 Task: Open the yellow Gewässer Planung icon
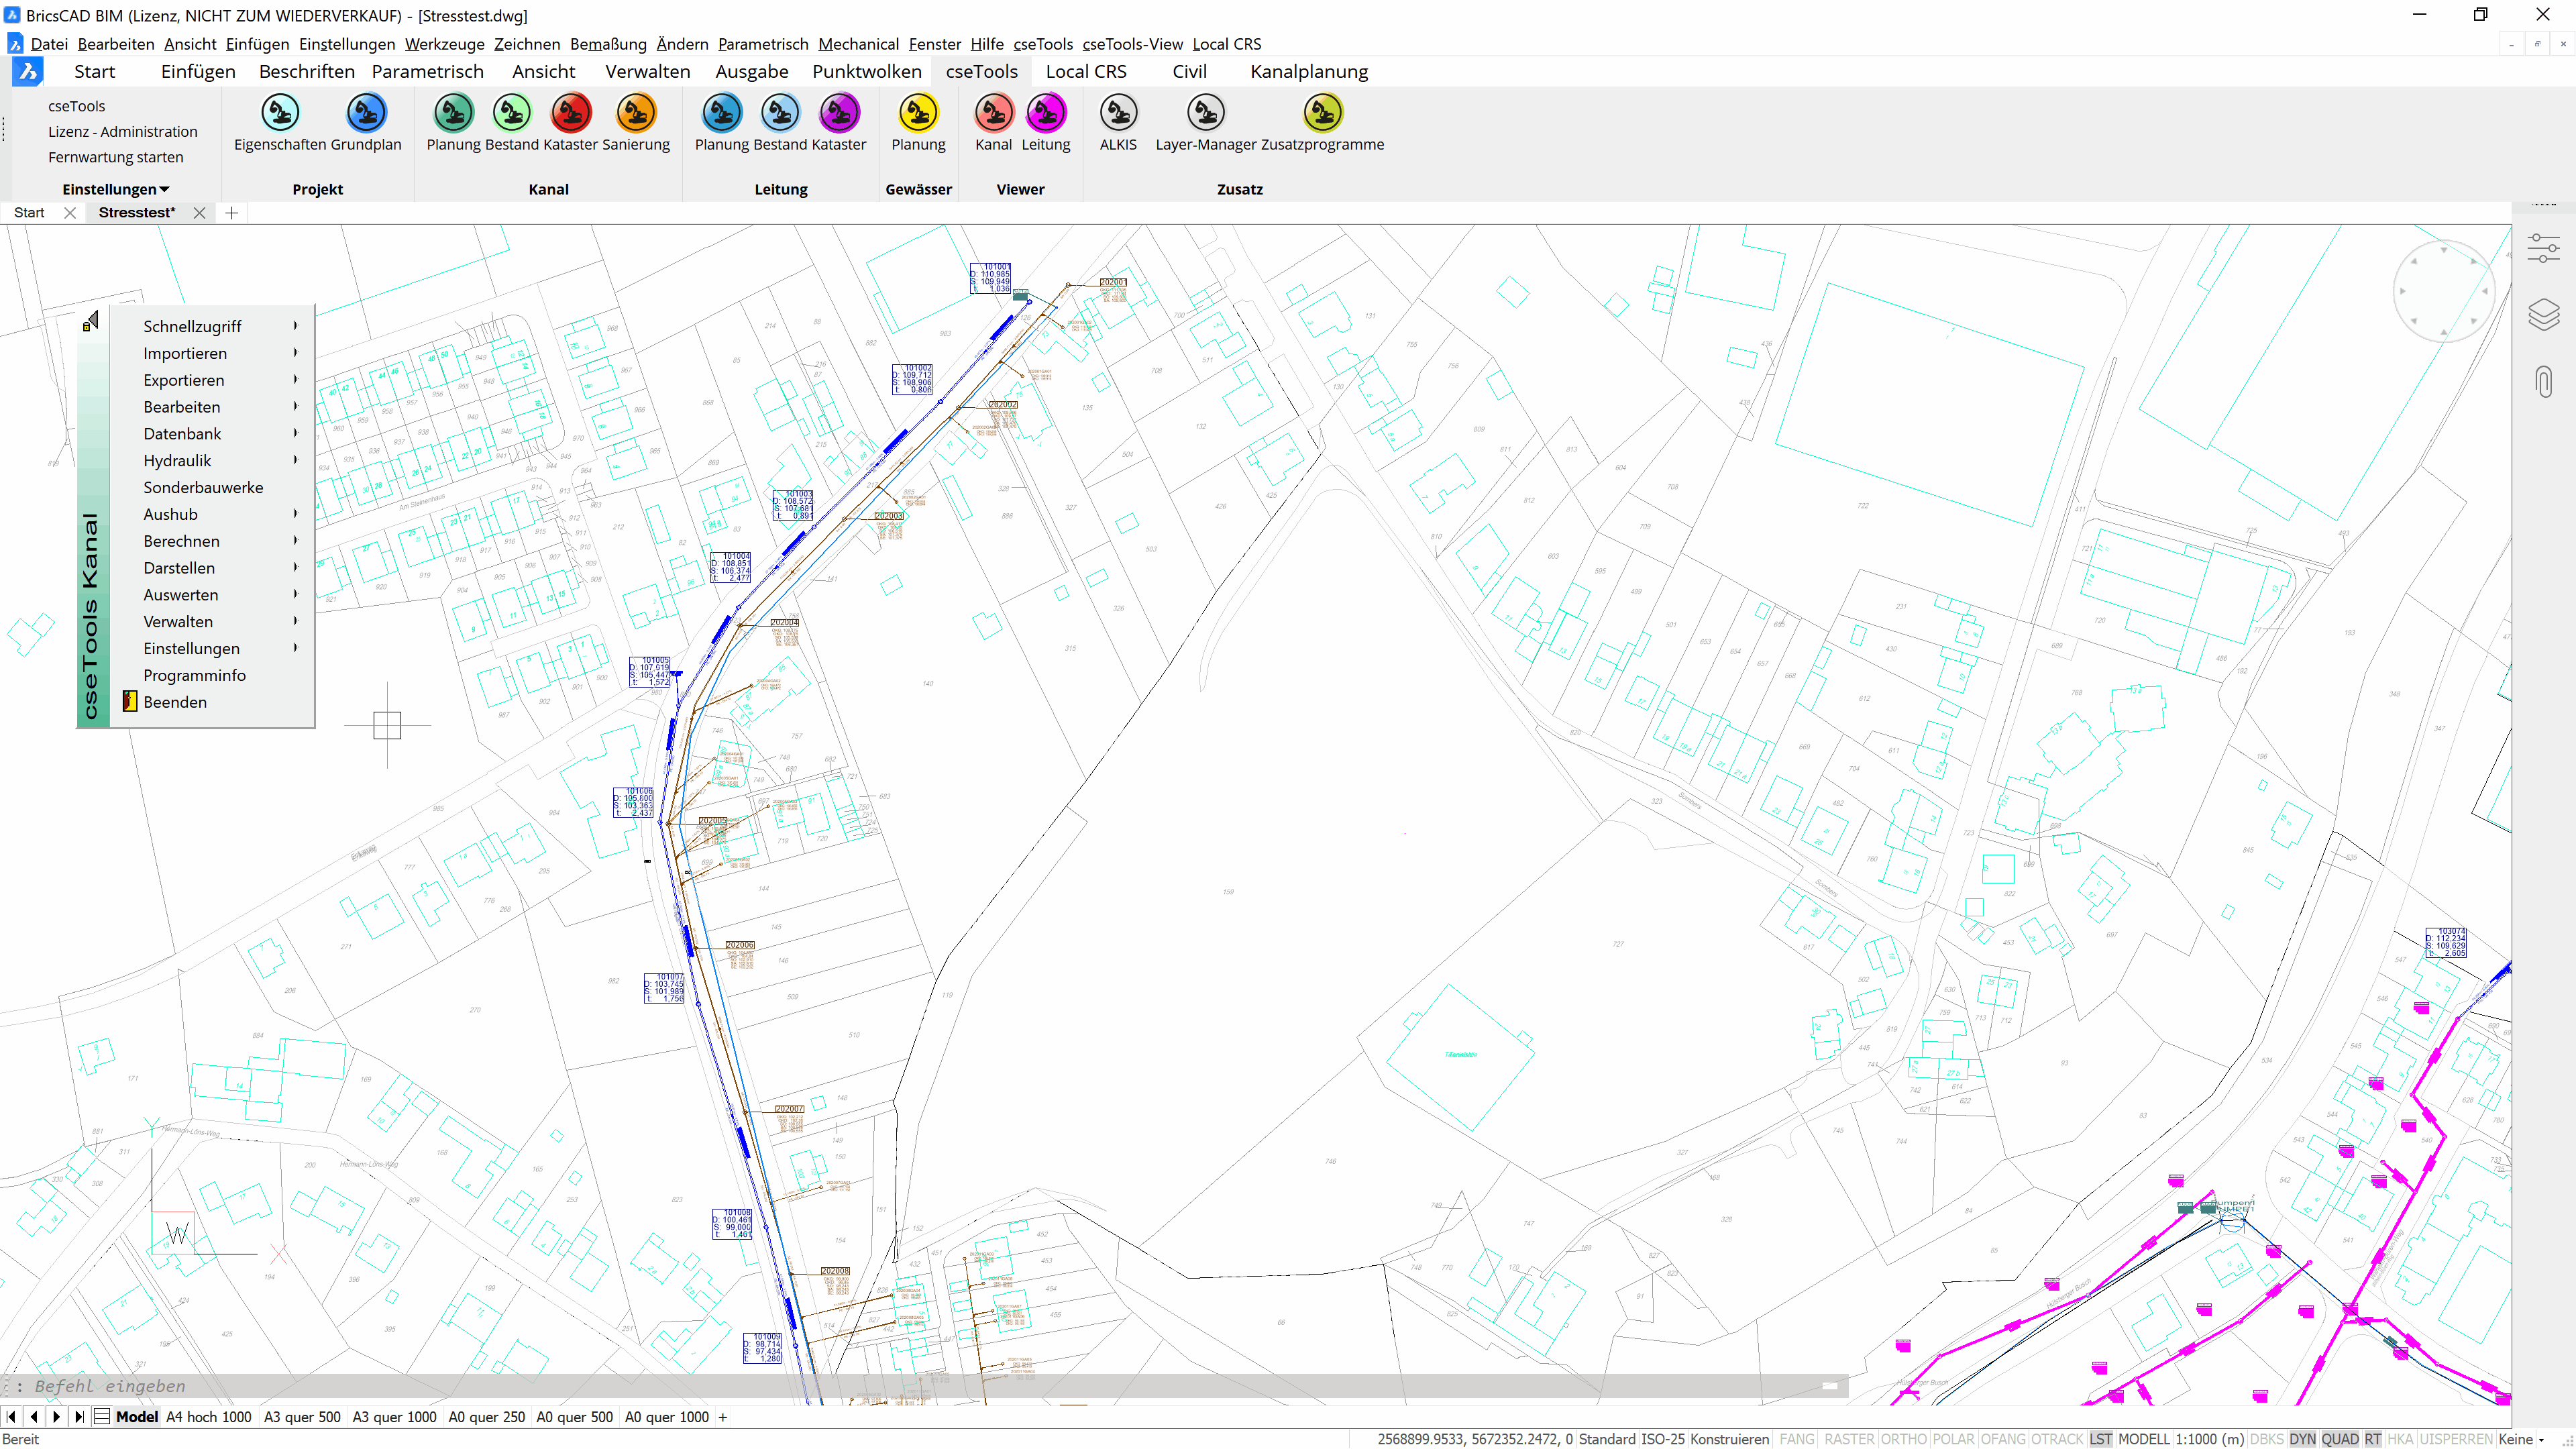pyautogui.click(x=917, y=113)
